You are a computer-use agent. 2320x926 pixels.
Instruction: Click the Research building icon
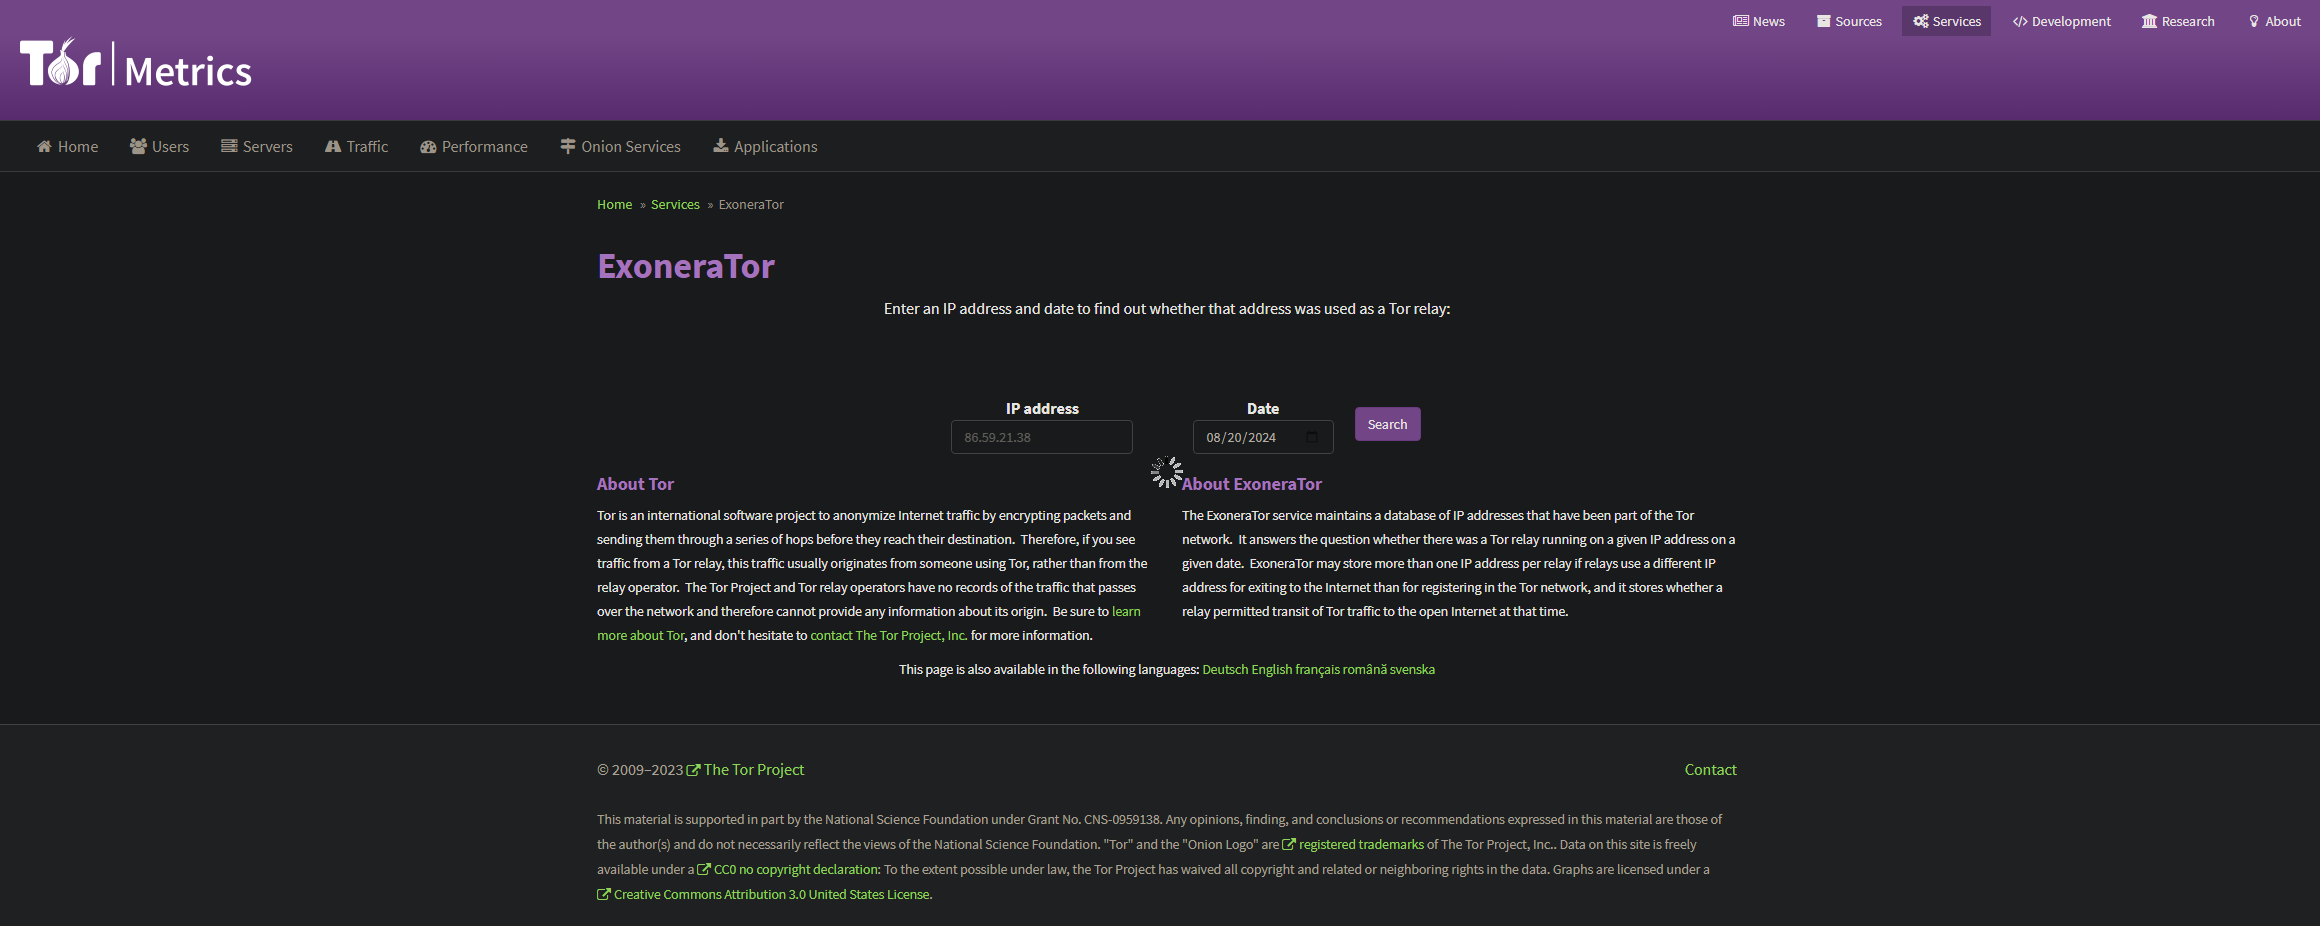click(x=2148, y=21)
